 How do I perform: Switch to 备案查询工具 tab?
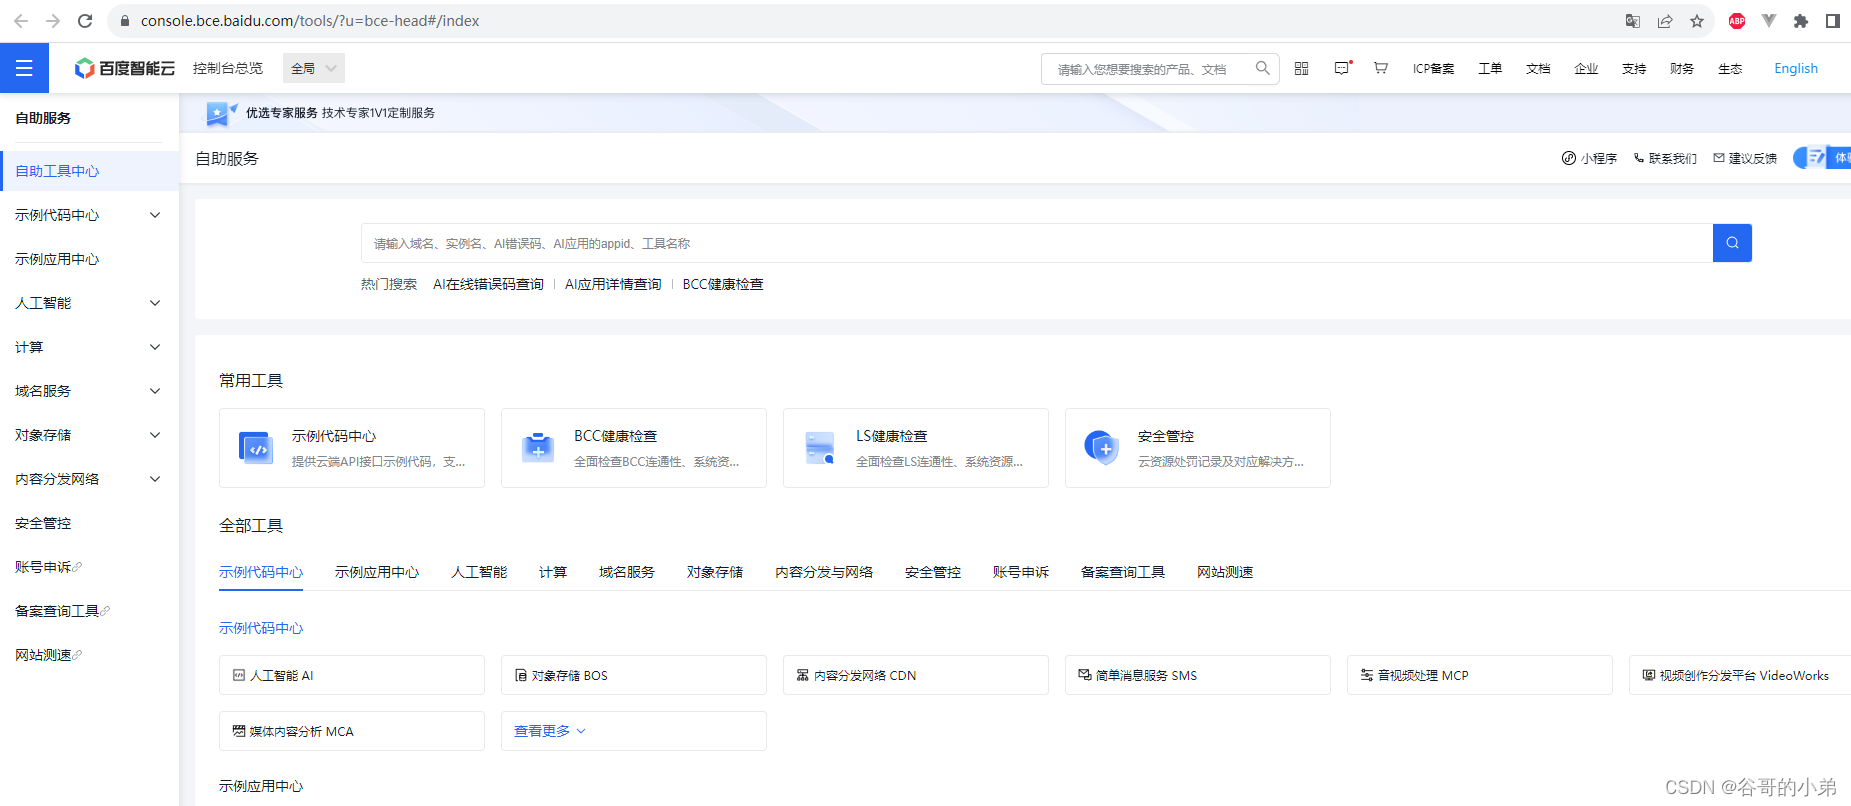click(1123, 572)
